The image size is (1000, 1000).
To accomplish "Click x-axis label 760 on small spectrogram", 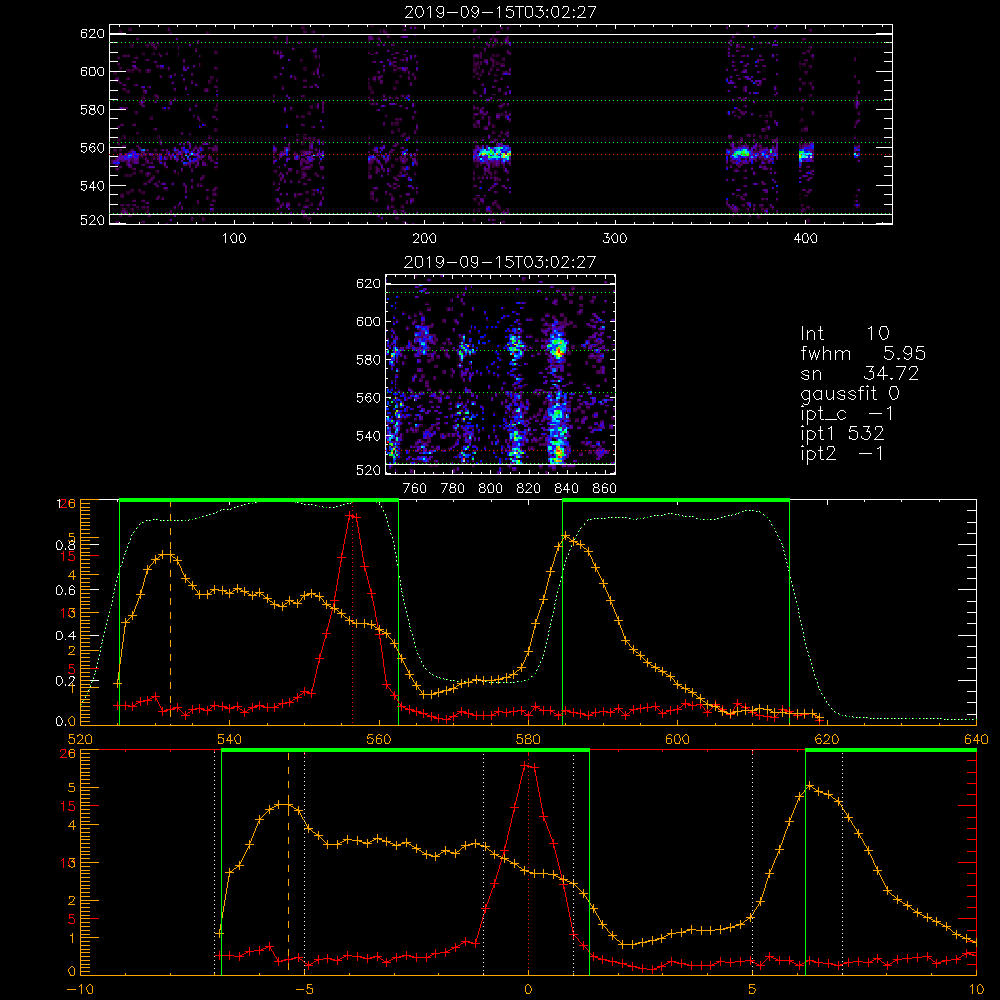I will tap(415, 489).
